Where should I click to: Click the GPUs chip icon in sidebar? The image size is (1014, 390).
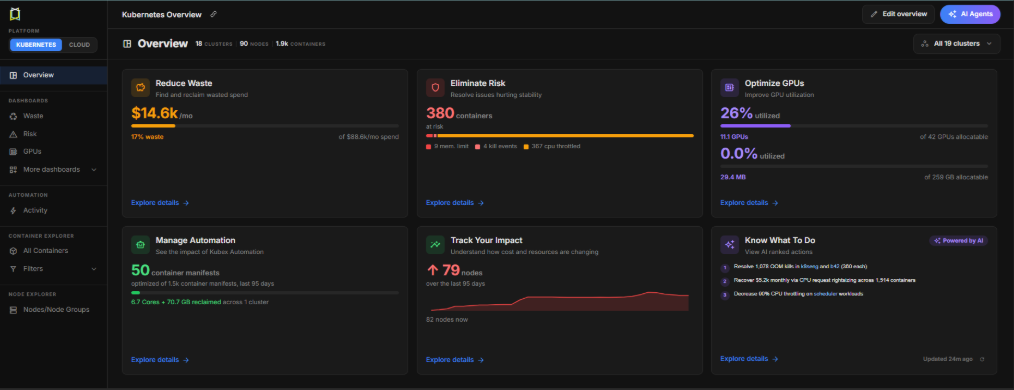[14, 151]
